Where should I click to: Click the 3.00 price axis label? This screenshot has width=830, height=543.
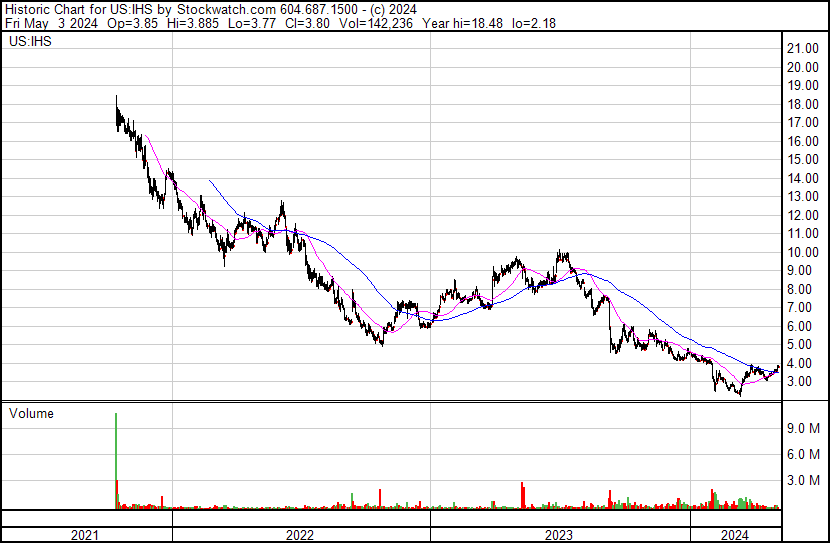coord(807,382)
